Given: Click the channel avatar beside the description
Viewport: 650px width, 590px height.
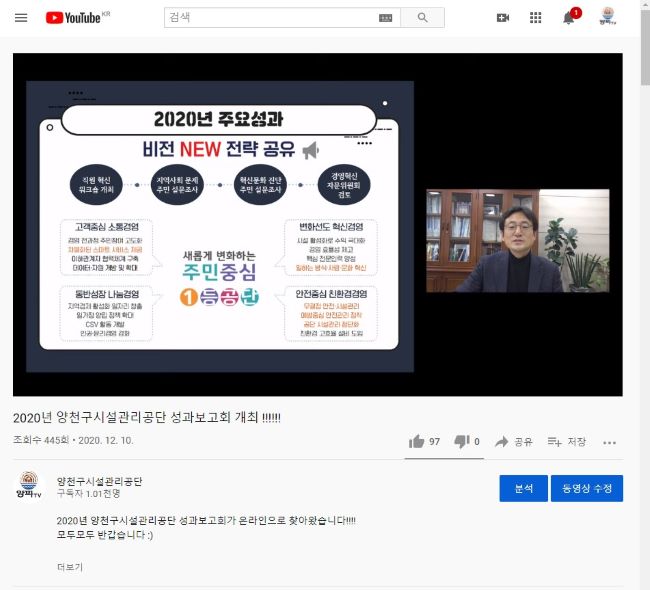Looking at the screenshot, I should point(30,487).
